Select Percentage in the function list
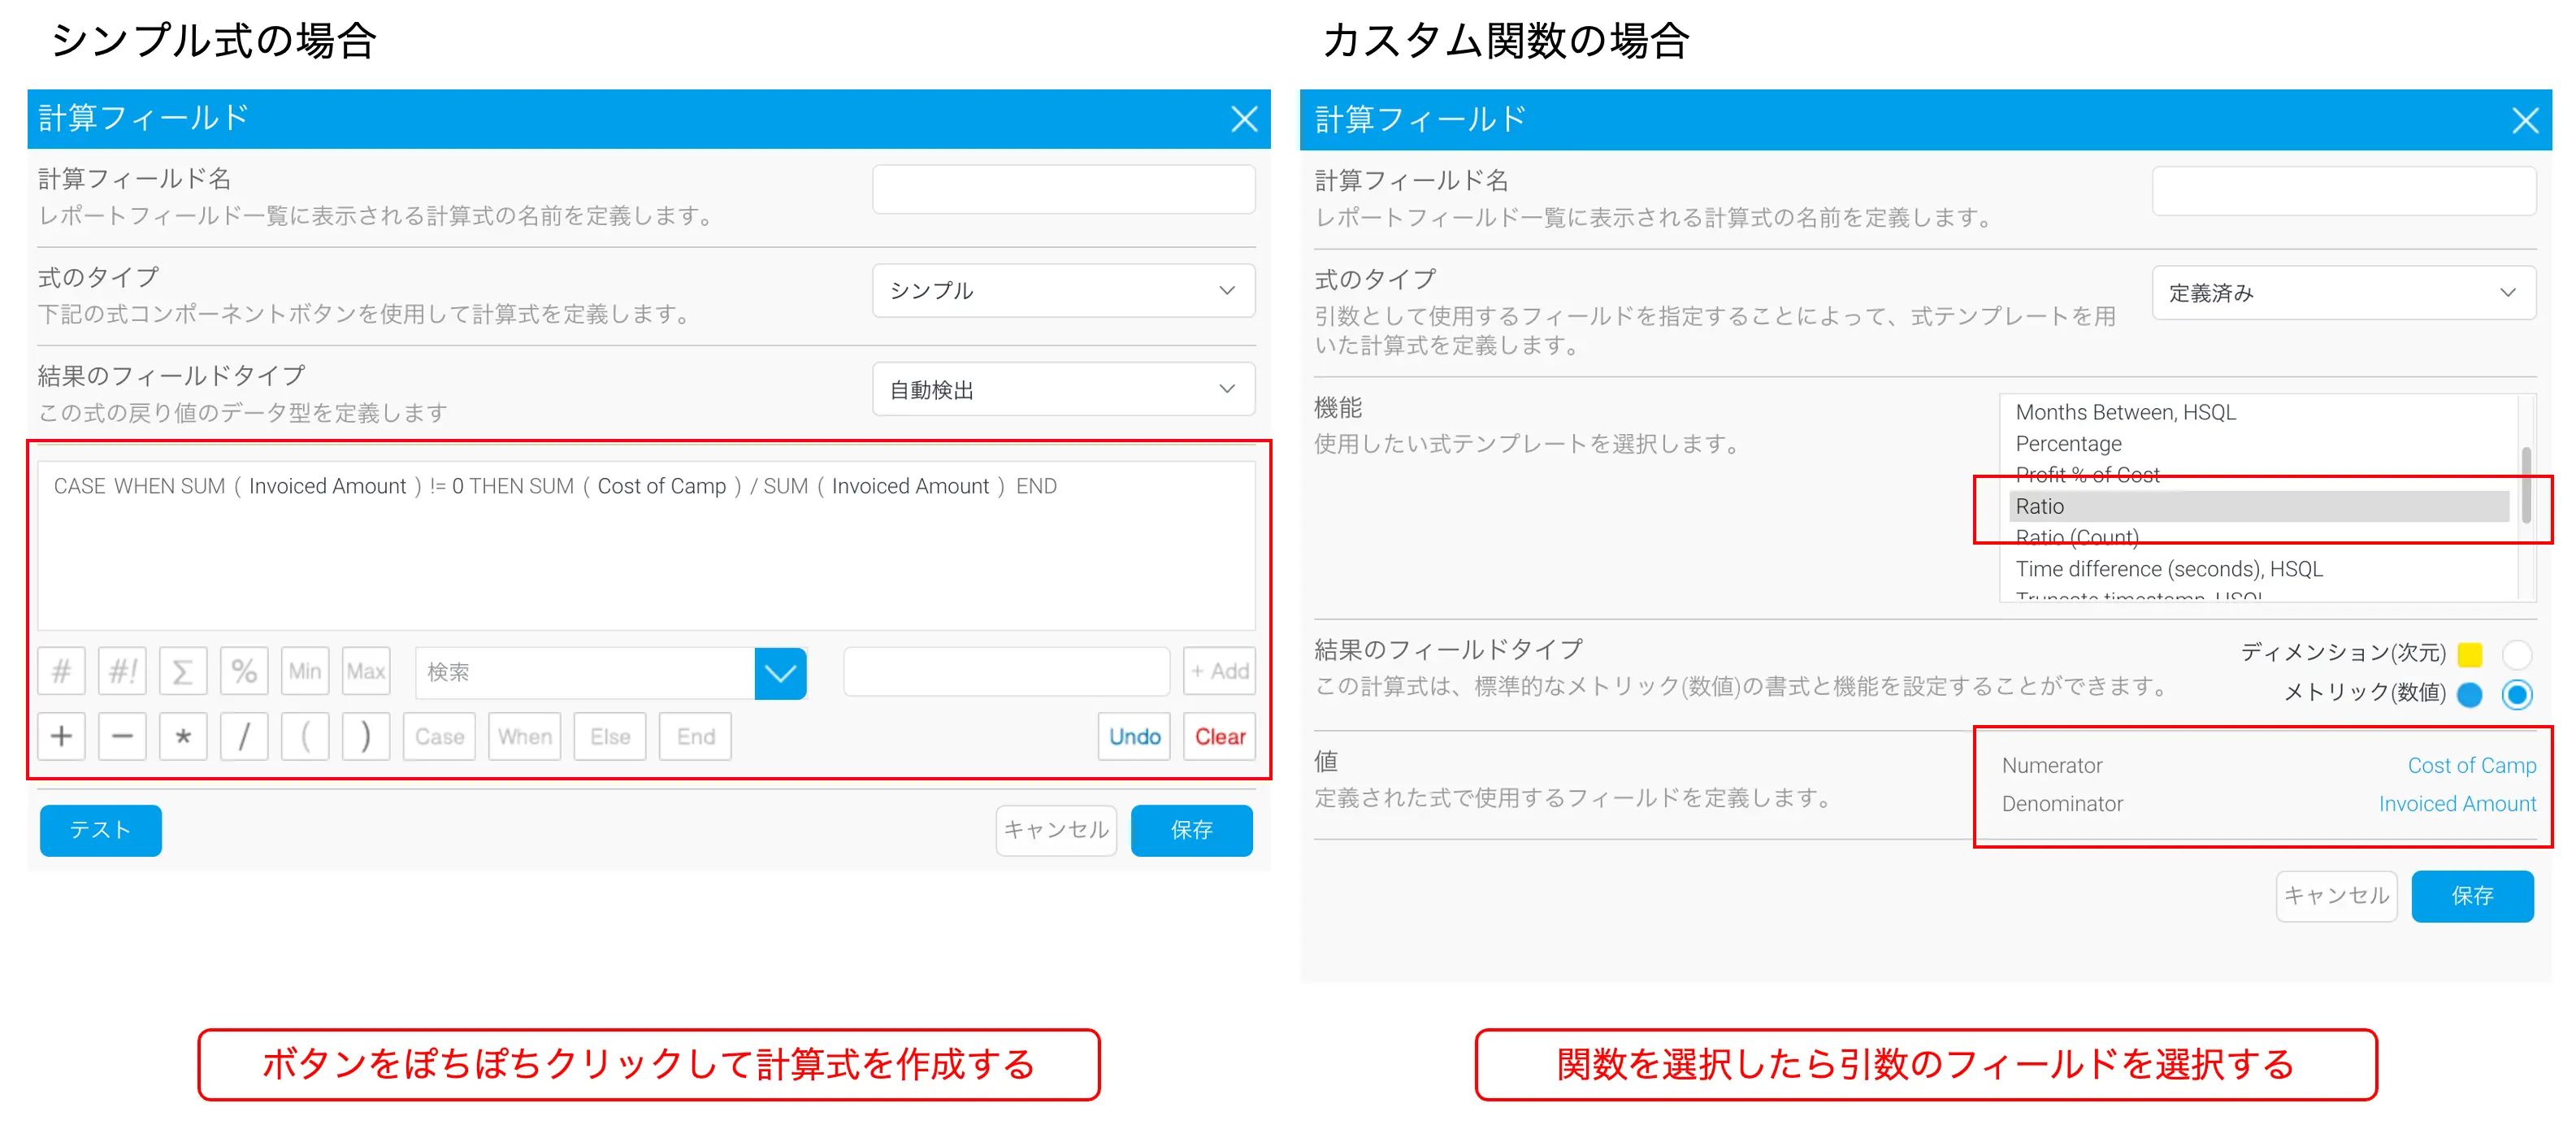2576x1138 pixels. (x=2068, y=443)
